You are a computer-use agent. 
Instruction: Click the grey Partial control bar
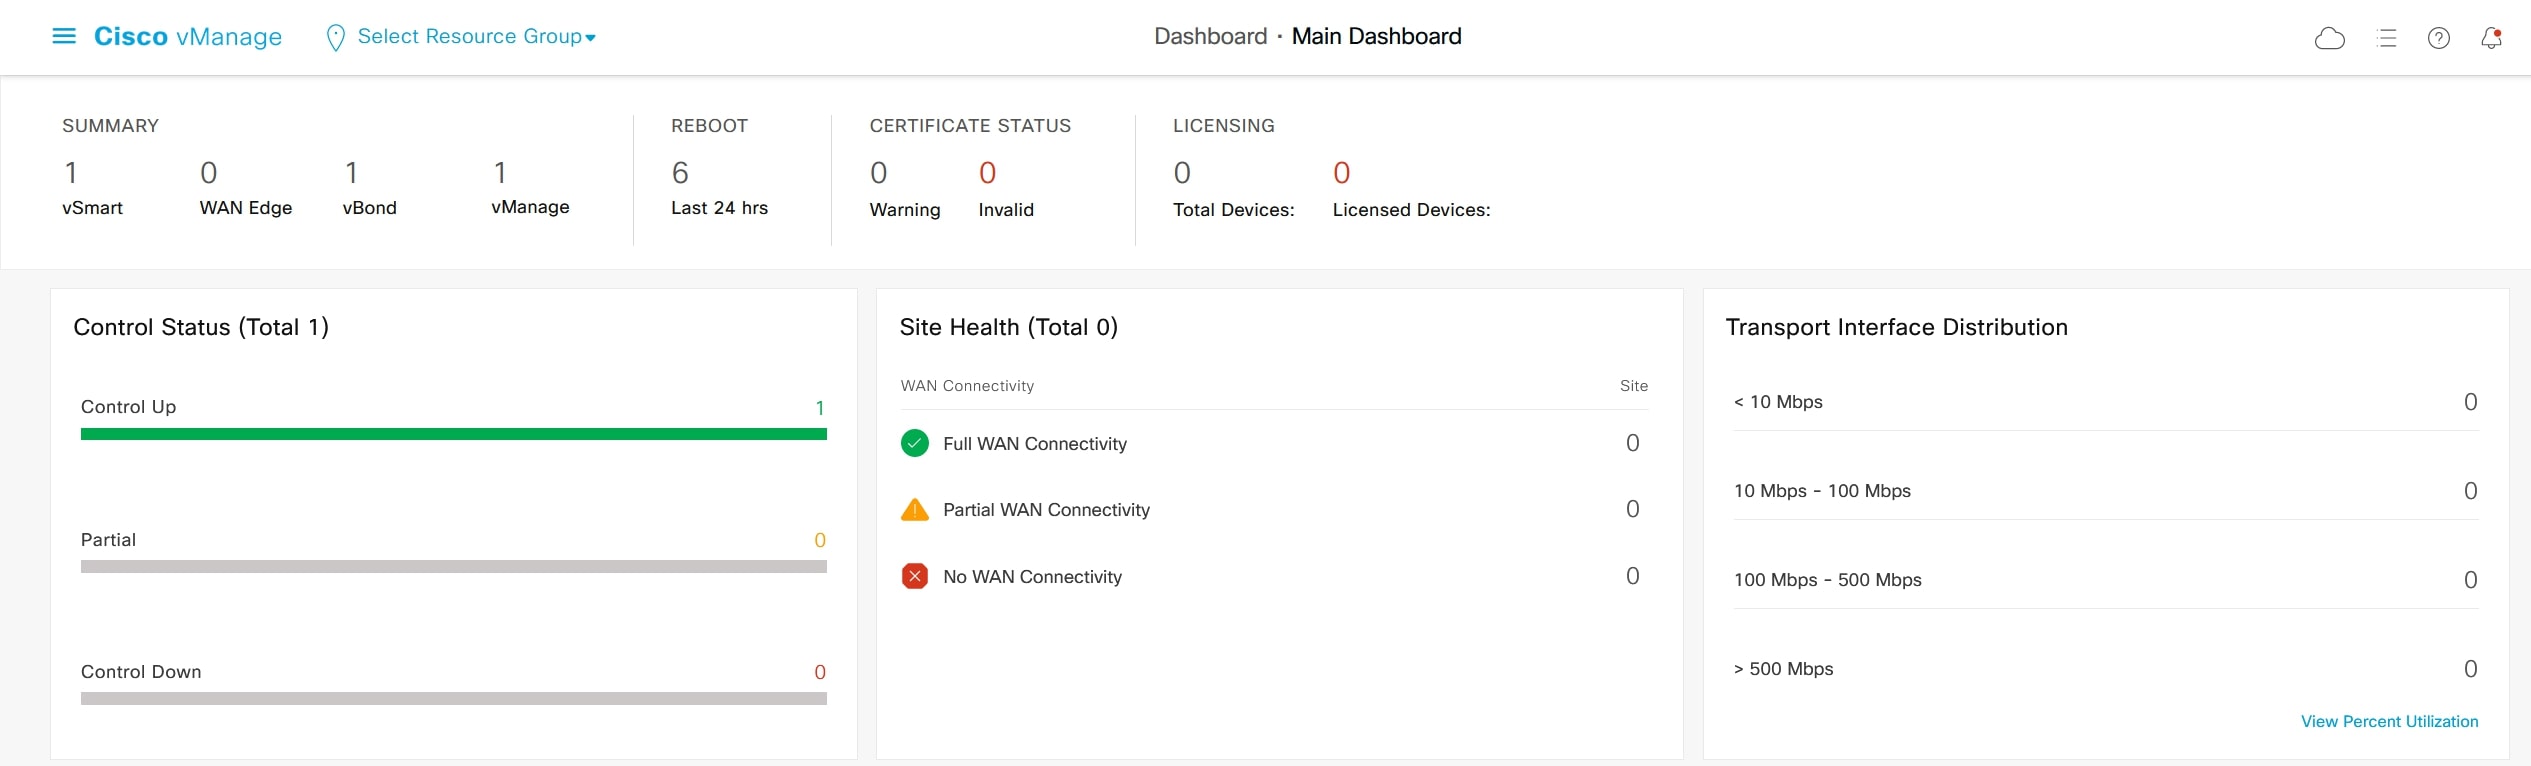[454, 566]
